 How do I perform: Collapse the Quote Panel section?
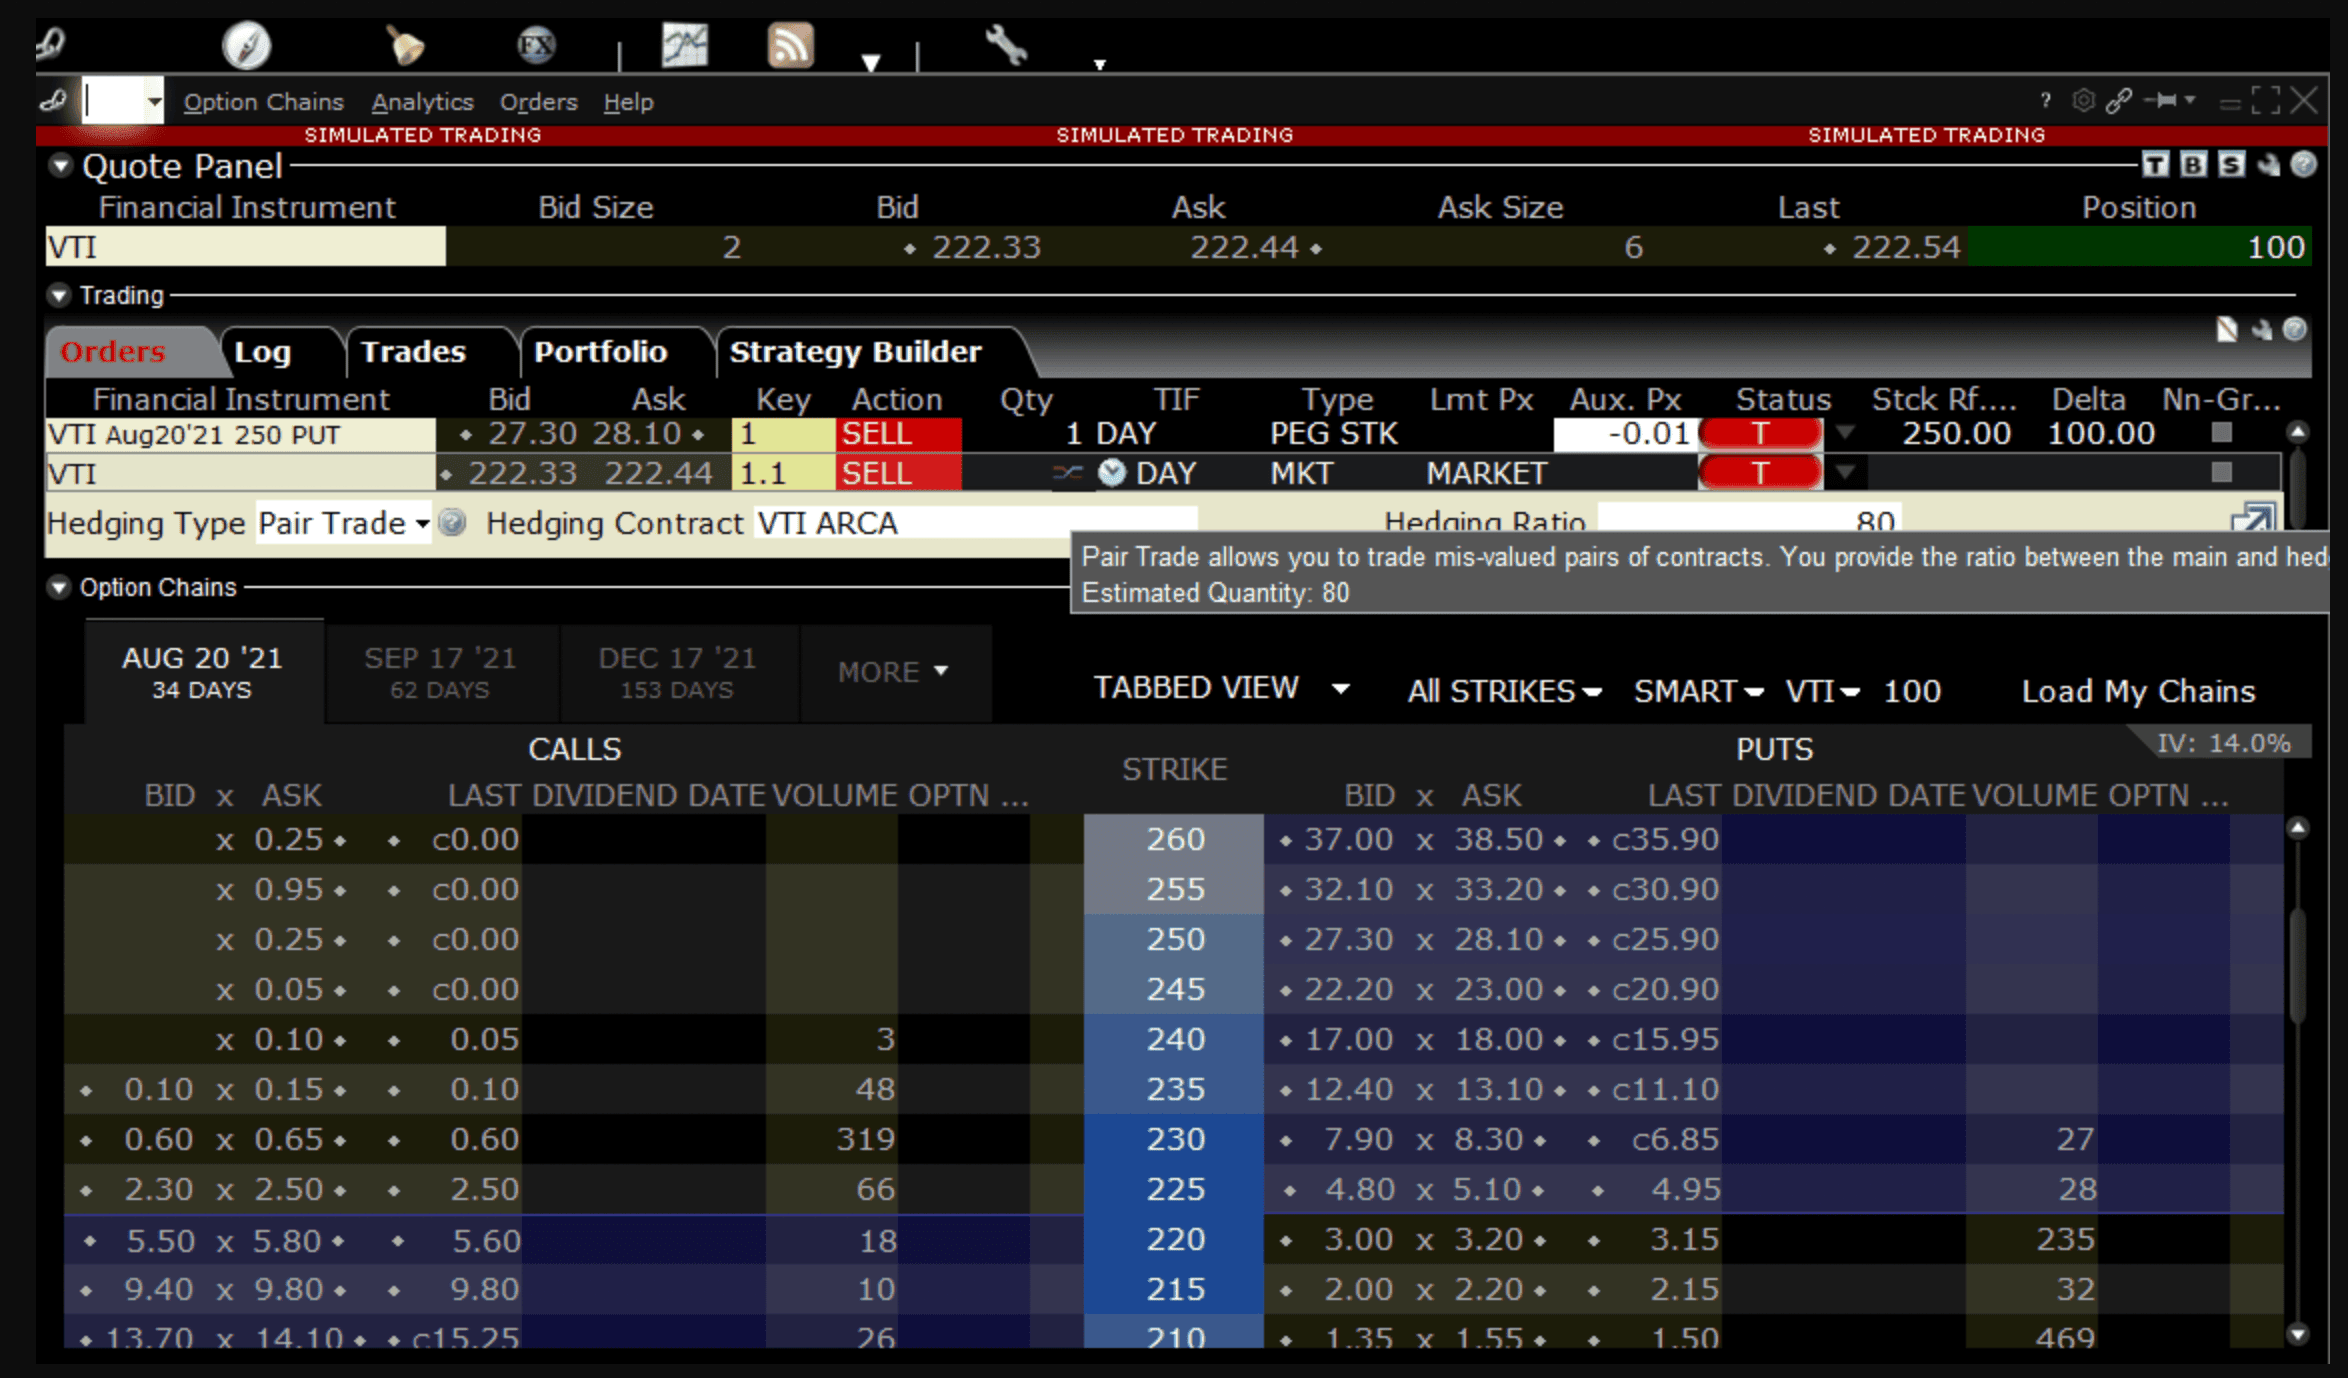click(x=61, y=166)
